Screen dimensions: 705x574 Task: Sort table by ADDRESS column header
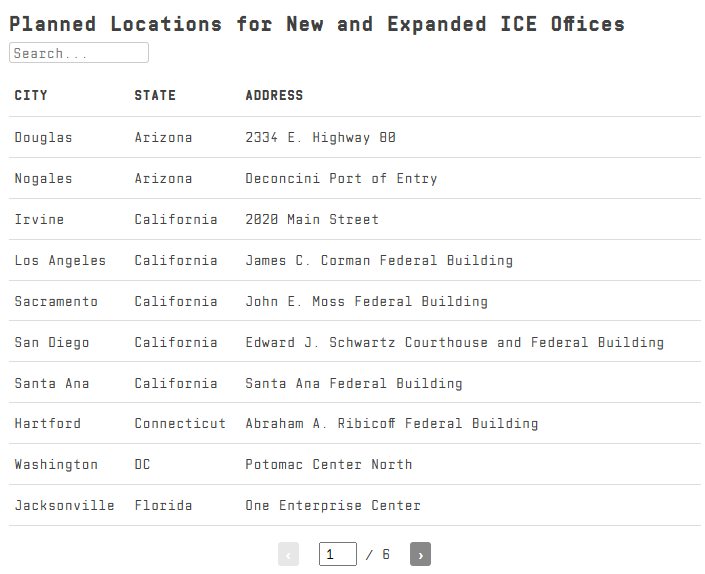274,96
